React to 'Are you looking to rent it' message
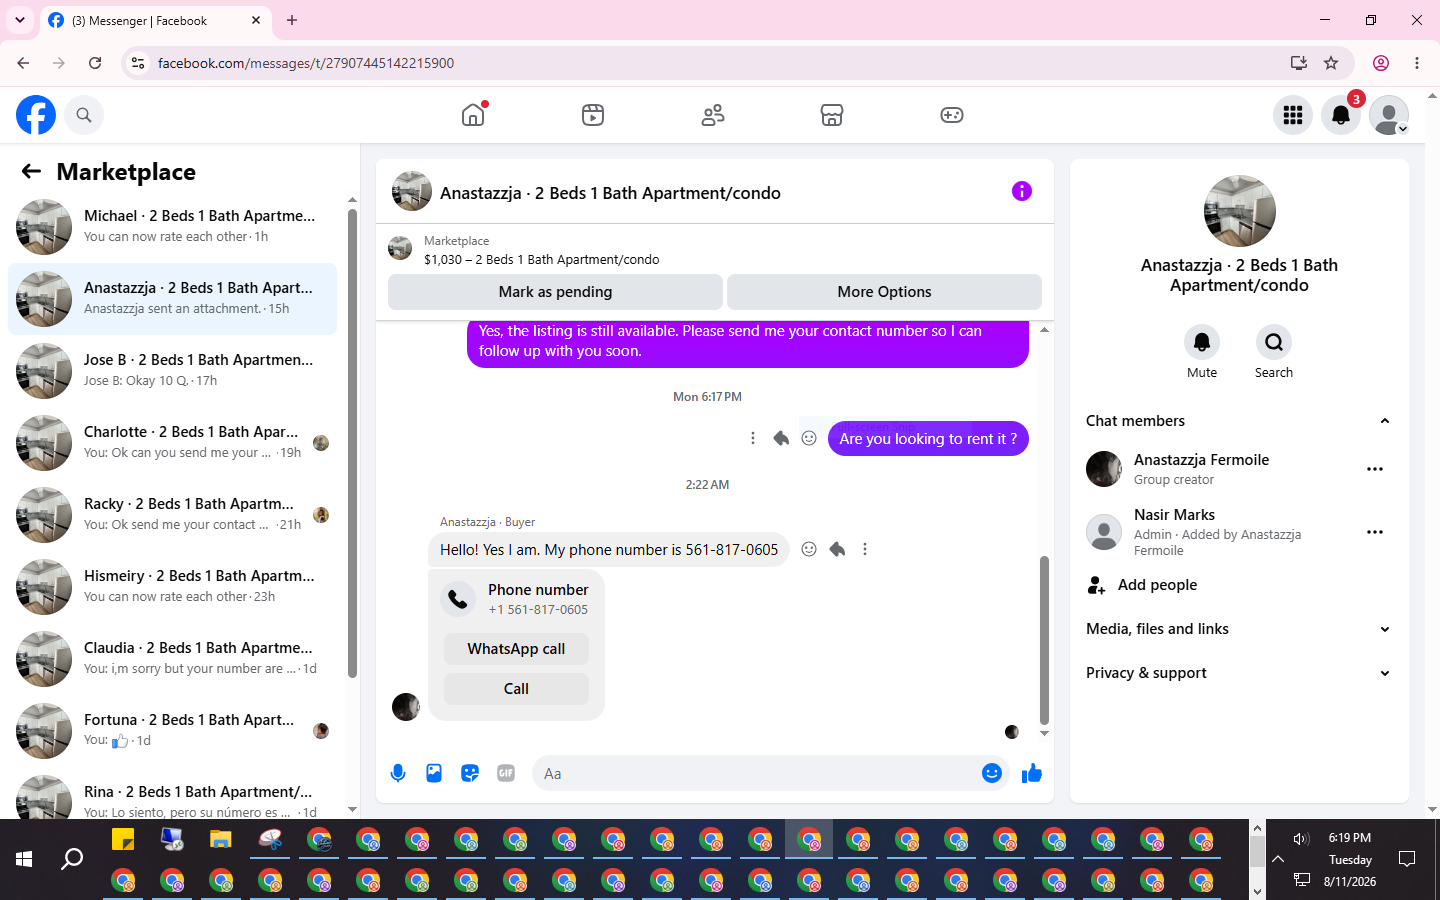The height and width of the screenshot is (900, 1440). click(x=809, y=438)
